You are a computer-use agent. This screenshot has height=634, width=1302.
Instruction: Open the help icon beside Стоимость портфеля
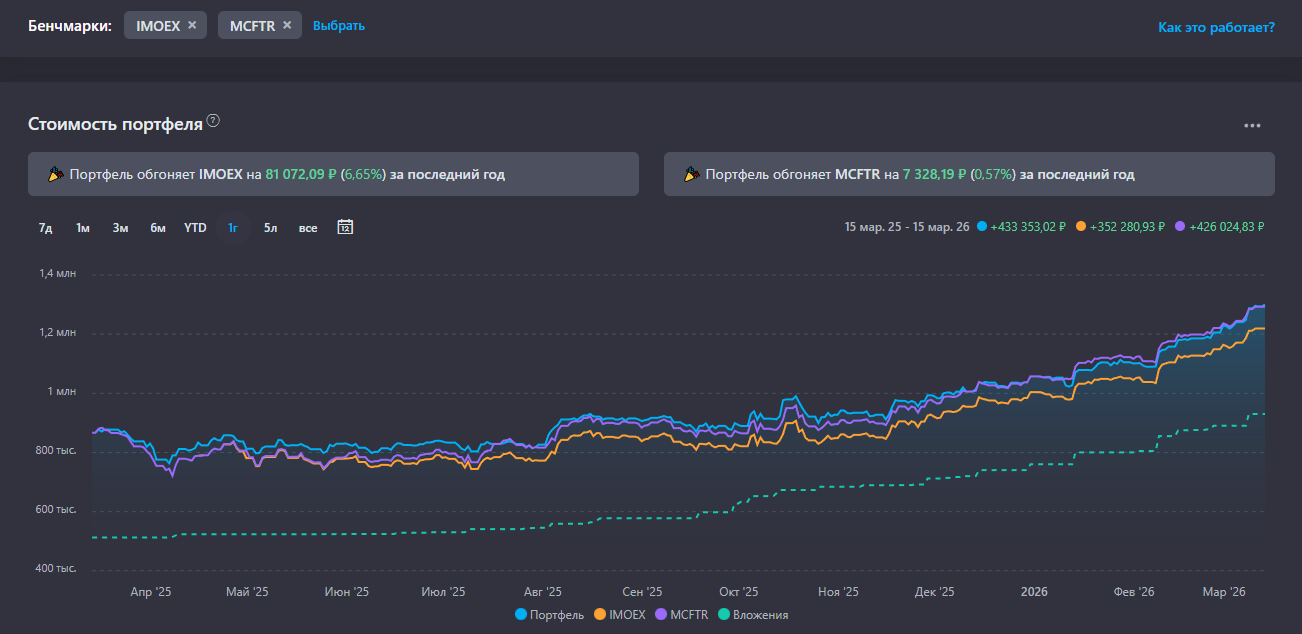pyautogui.click(x=213, y=122)
